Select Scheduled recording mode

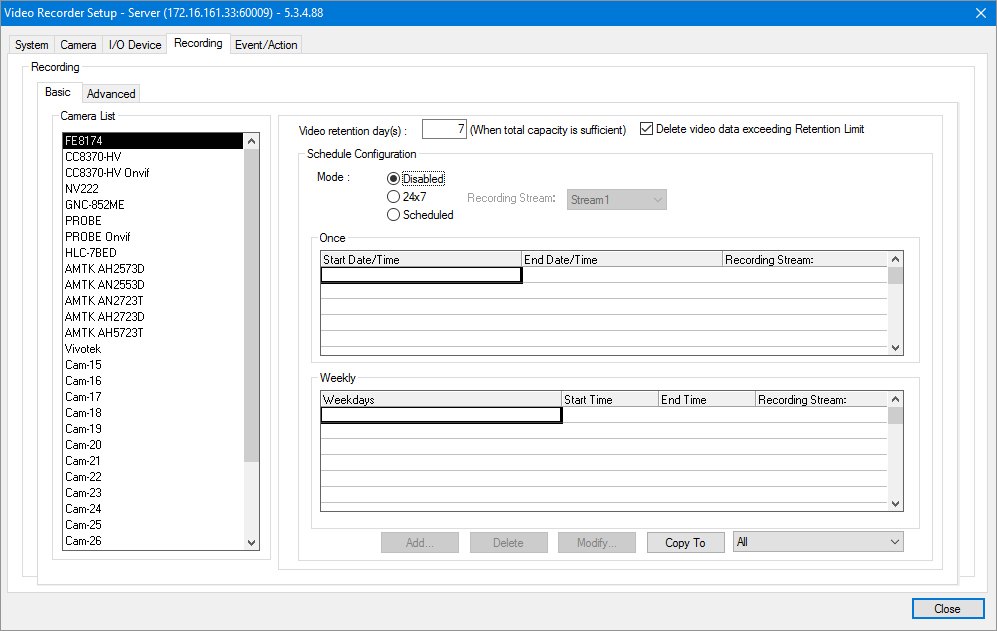click(x=394, y=215)
